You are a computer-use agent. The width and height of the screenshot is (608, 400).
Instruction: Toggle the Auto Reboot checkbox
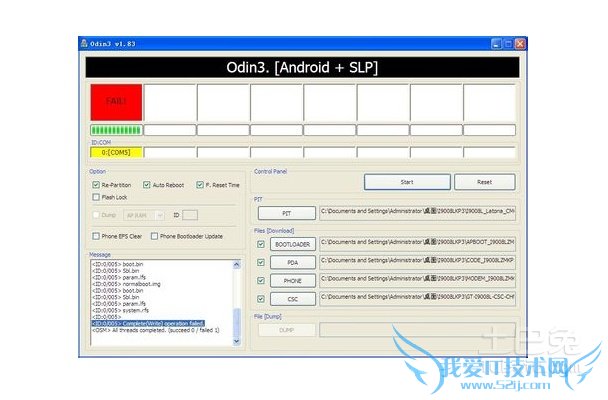147,184
